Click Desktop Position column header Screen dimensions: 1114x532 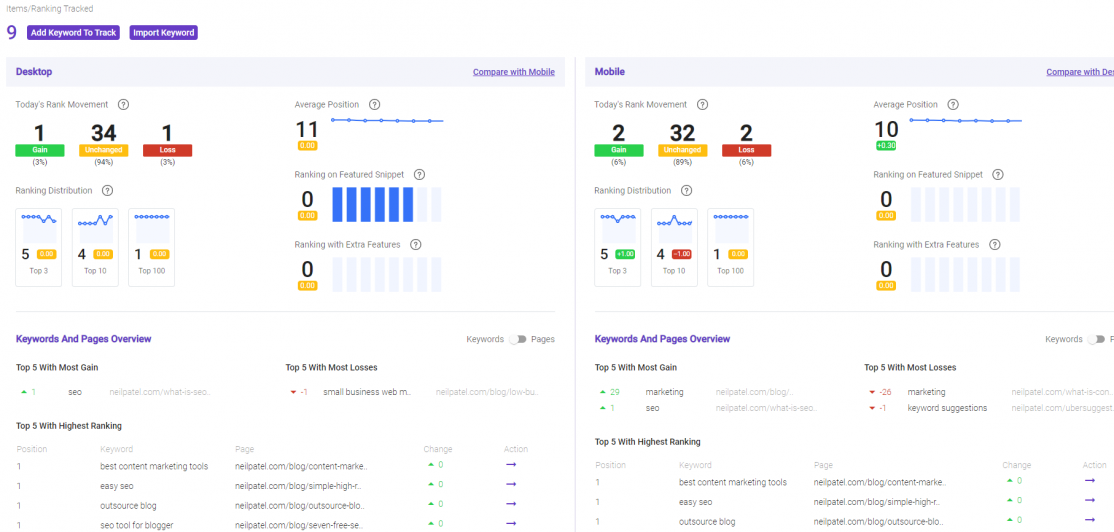(31, 449)
